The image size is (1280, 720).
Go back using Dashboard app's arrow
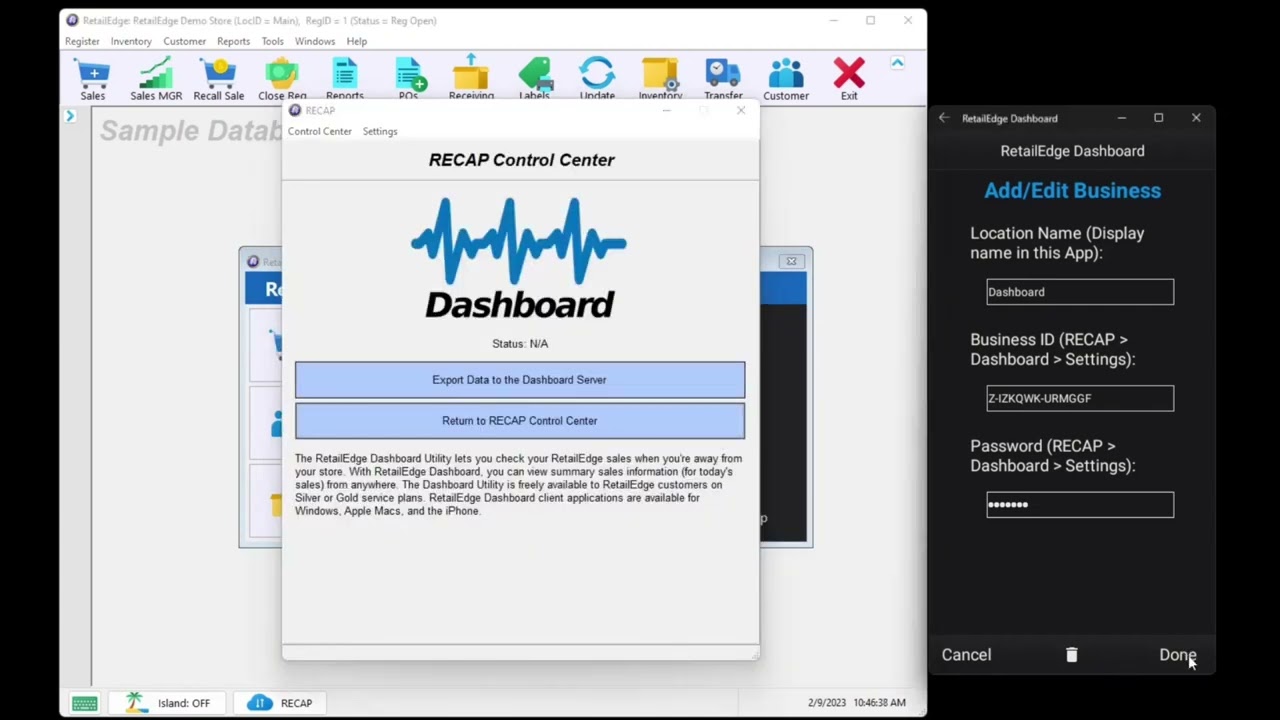tap(944, 118)
